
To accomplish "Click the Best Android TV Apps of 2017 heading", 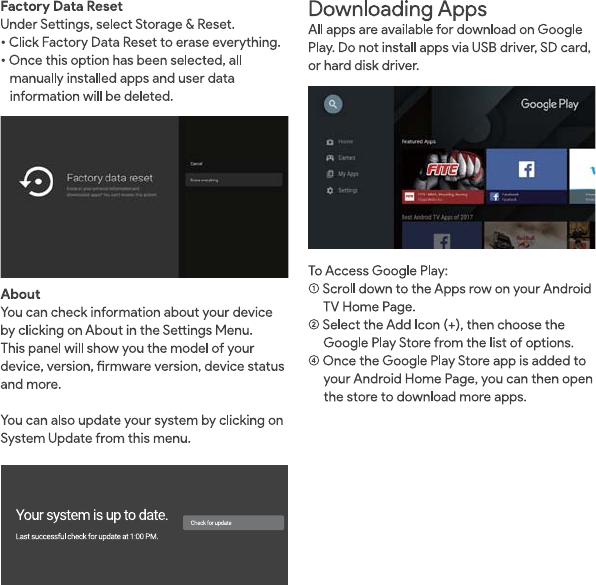I will tap(437, 217).
